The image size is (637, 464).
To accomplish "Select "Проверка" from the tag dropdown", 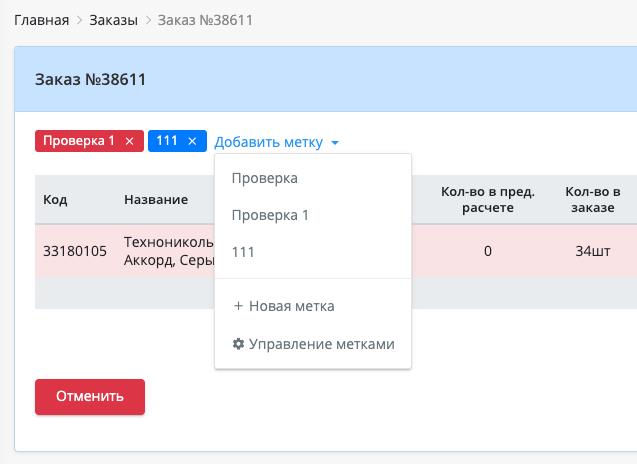I will tap(265, 178).
